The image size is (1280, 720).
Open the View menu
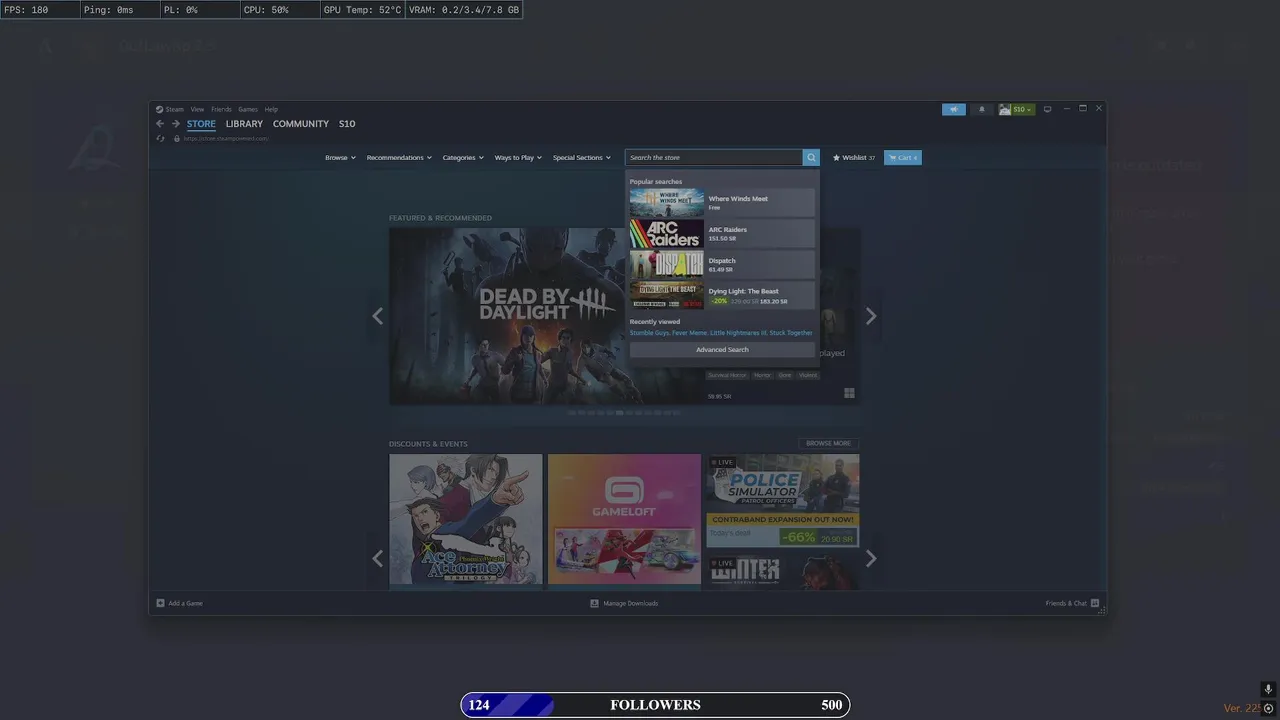click(197, 109)
